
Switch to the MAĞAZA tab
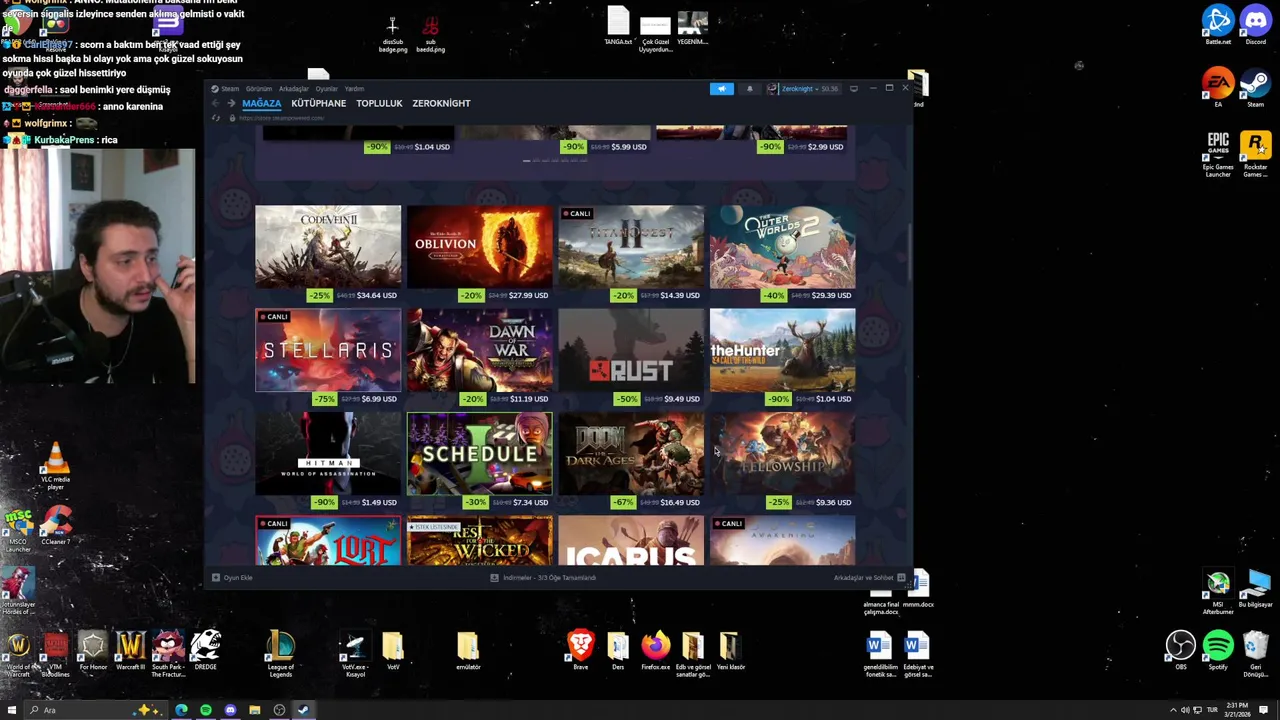pyautogui.click(x=261, y=103)
